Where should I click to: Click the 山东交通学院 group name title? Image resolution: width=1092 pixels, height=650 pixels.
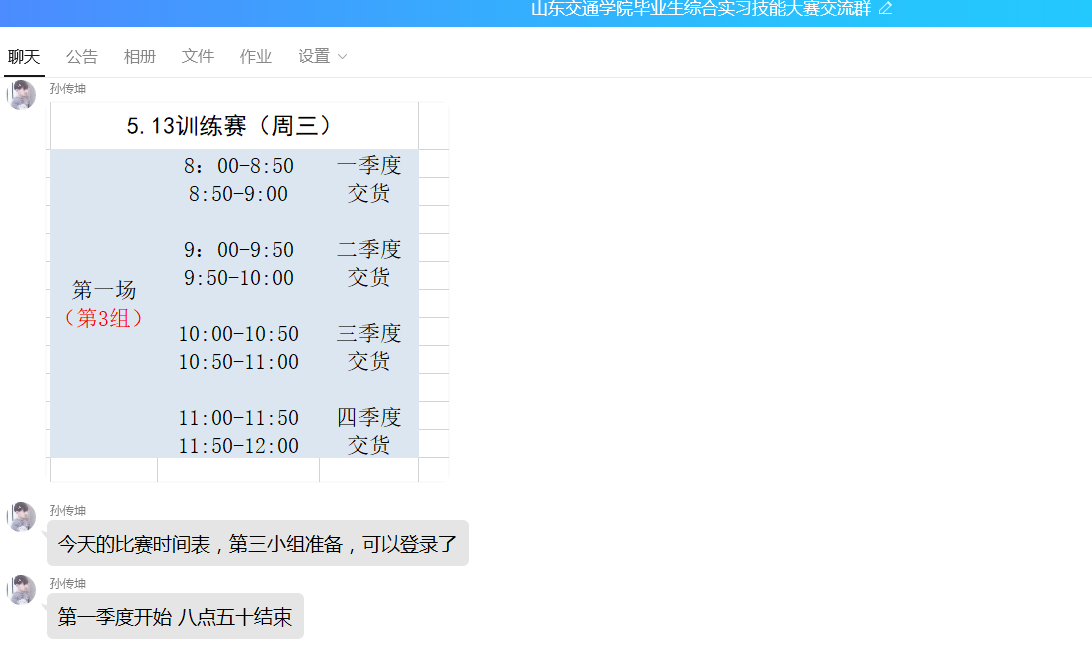pyautogui.click(x=700, y=9)
